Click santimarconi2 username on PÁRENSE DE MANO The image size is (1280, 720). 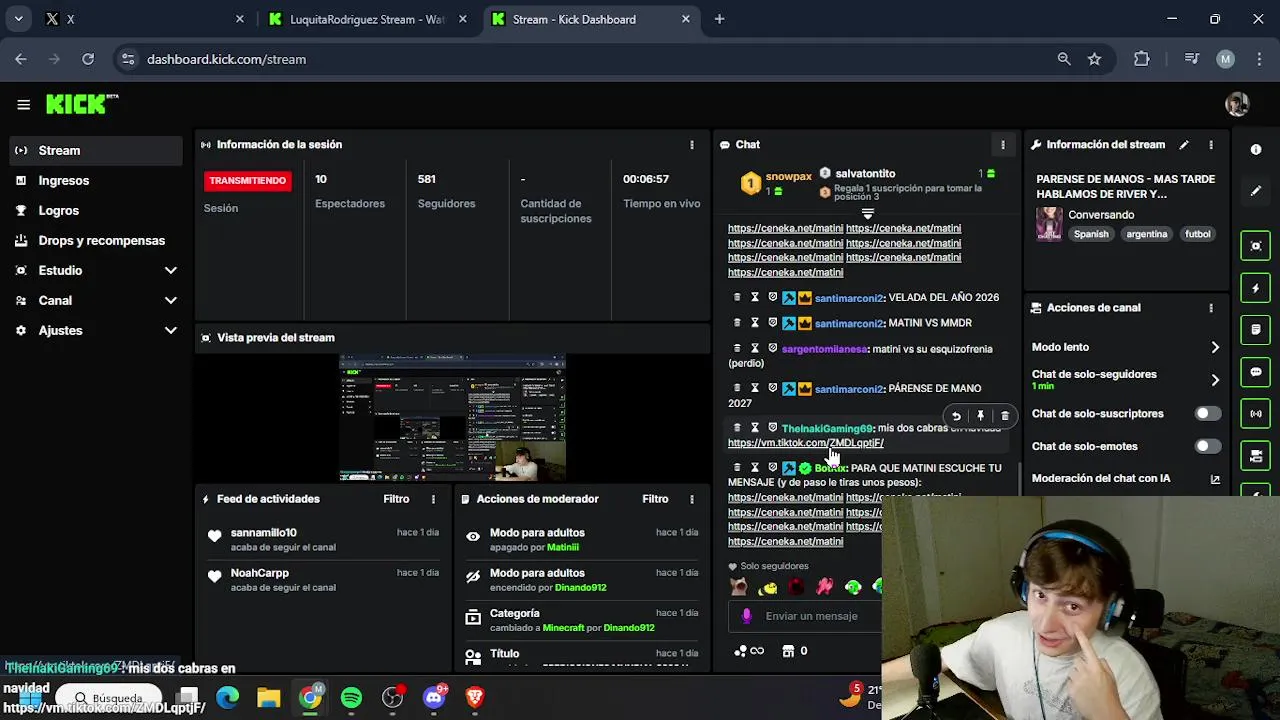[849, 388]
